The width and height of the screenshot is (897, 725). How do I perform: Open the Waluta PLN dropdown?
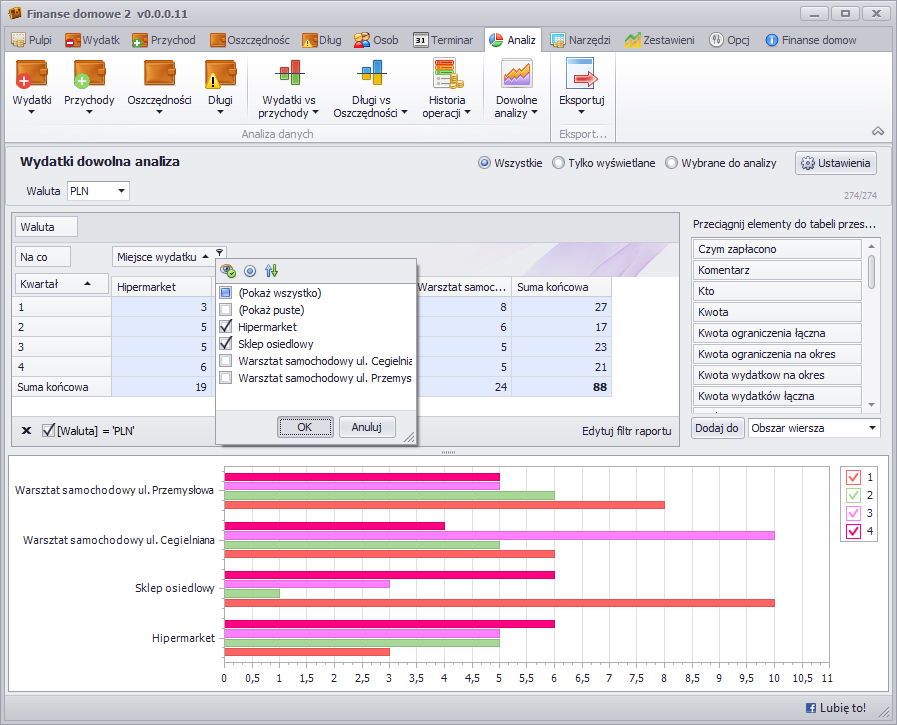(x=121, y=191)
